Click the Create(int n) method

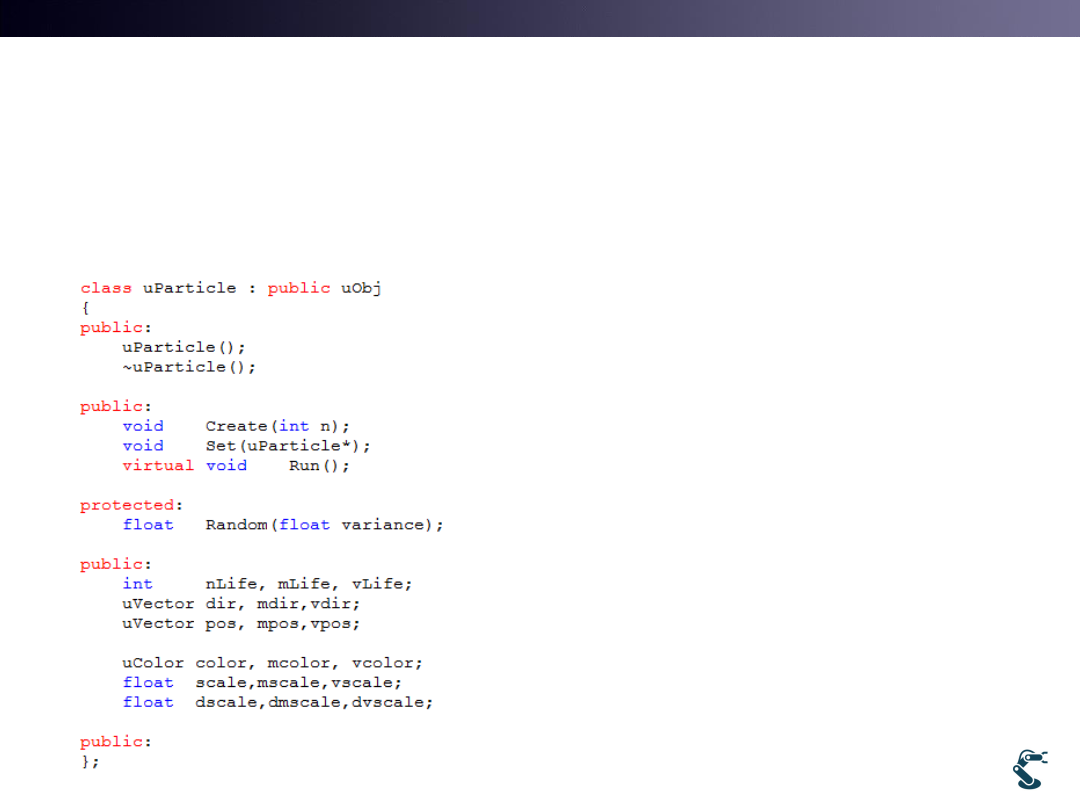pos(277,426)
